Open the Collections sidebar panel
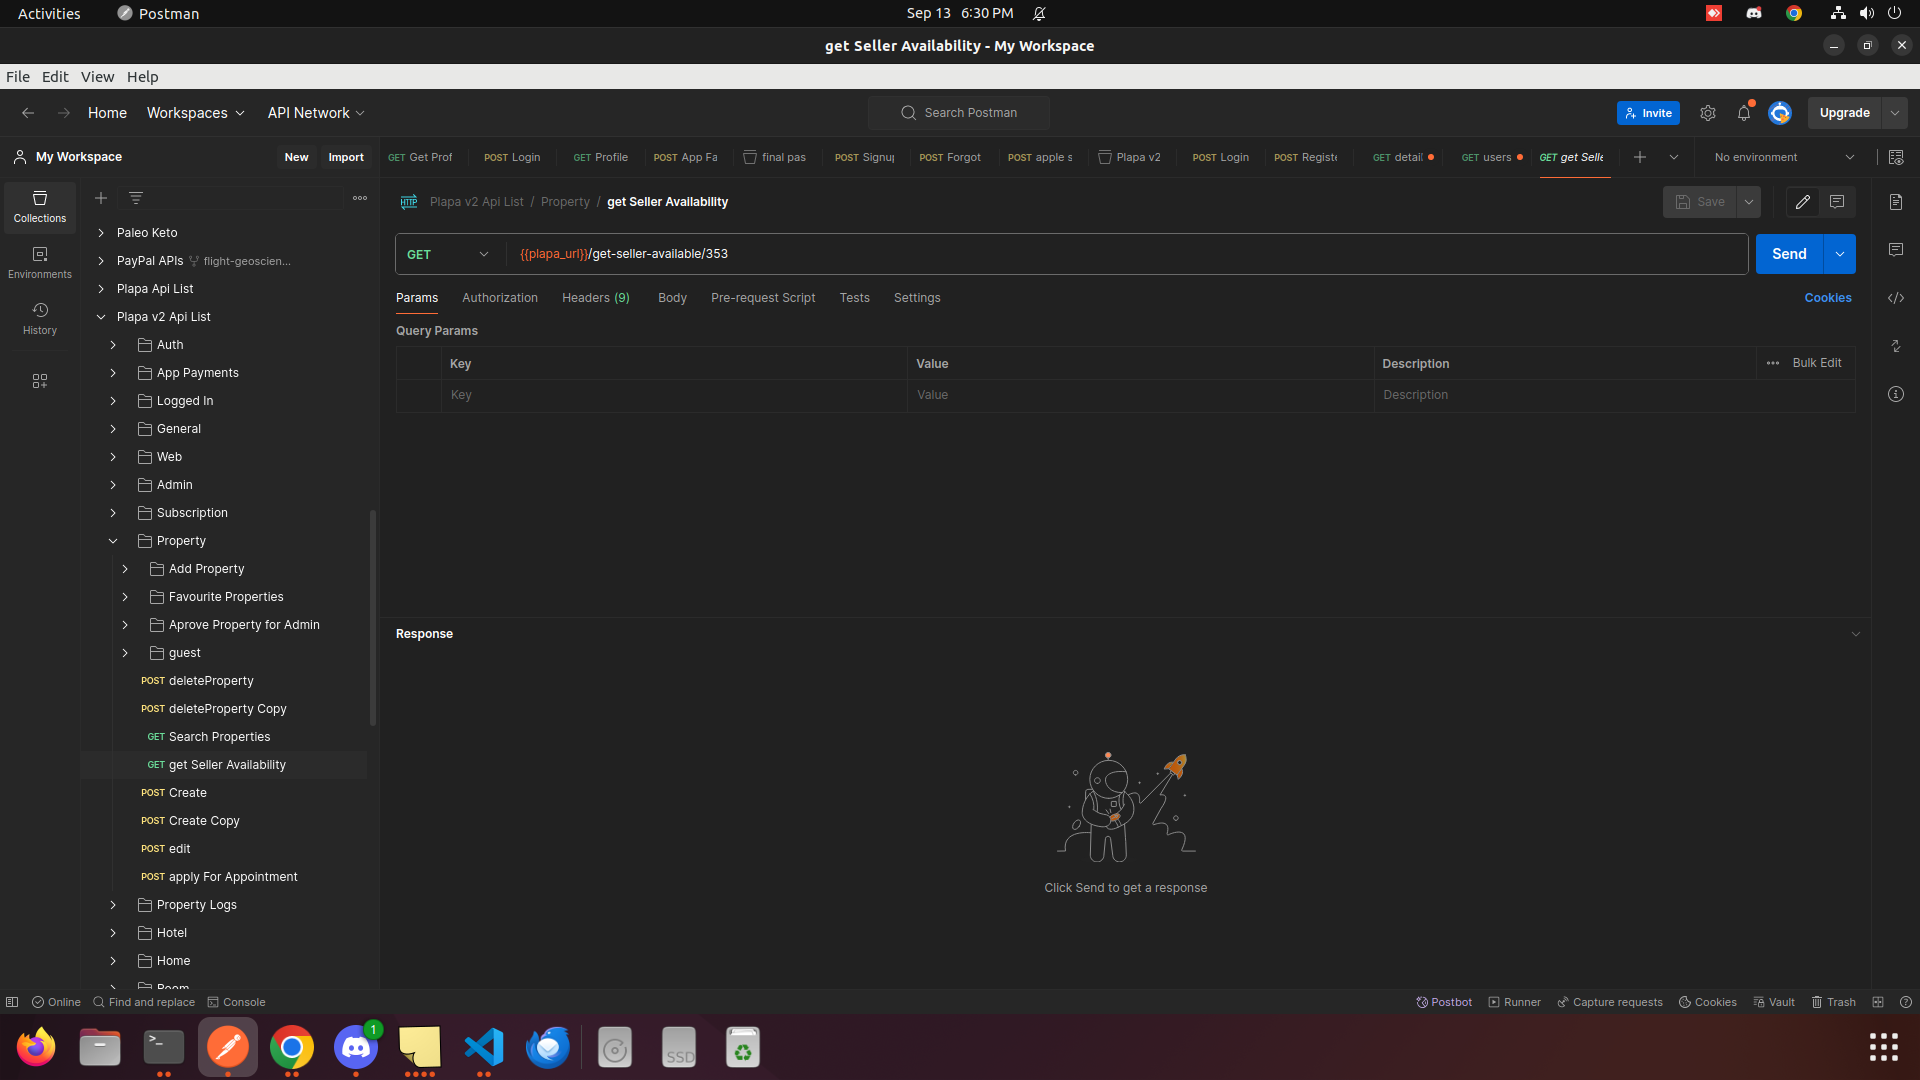This screenshot has height=1080, width=1920. (x=40, y=207)
